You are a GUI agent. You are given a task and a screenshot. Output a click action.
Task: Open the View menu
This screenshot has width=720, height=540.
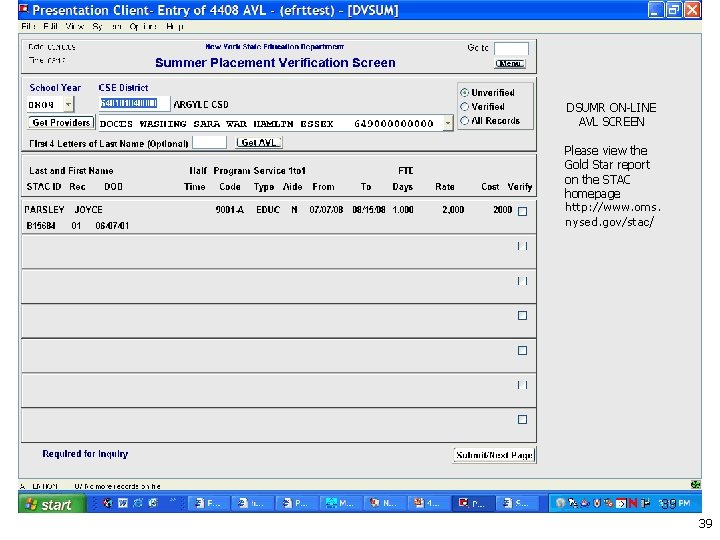74,27
